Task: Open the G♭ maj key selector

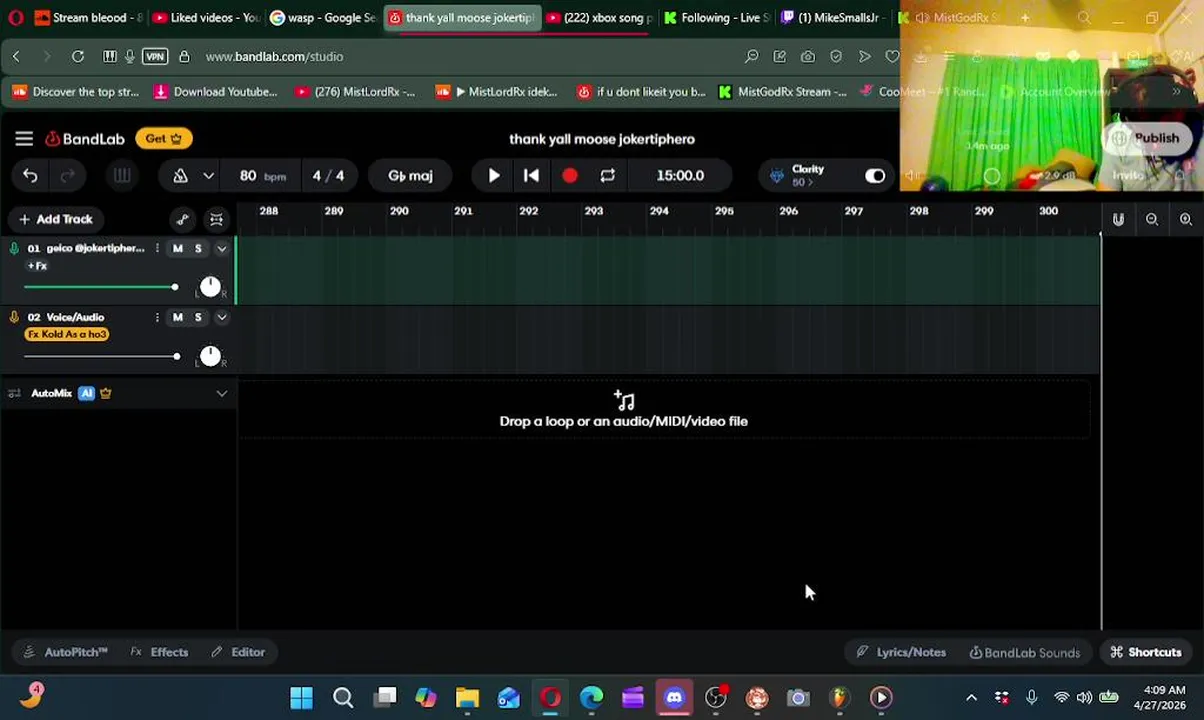Action: pyautogui.click(x=410, y=176)
